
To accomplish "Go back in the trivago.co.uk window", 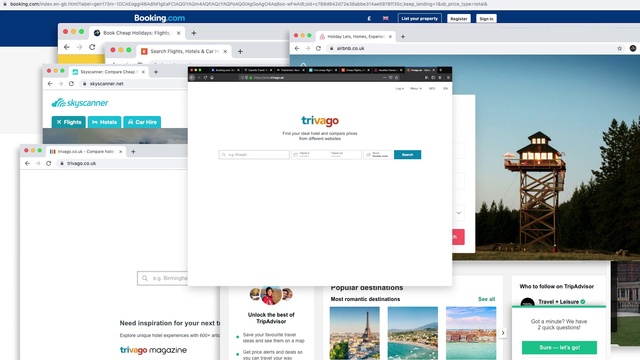I will click(x=27, y=163).
